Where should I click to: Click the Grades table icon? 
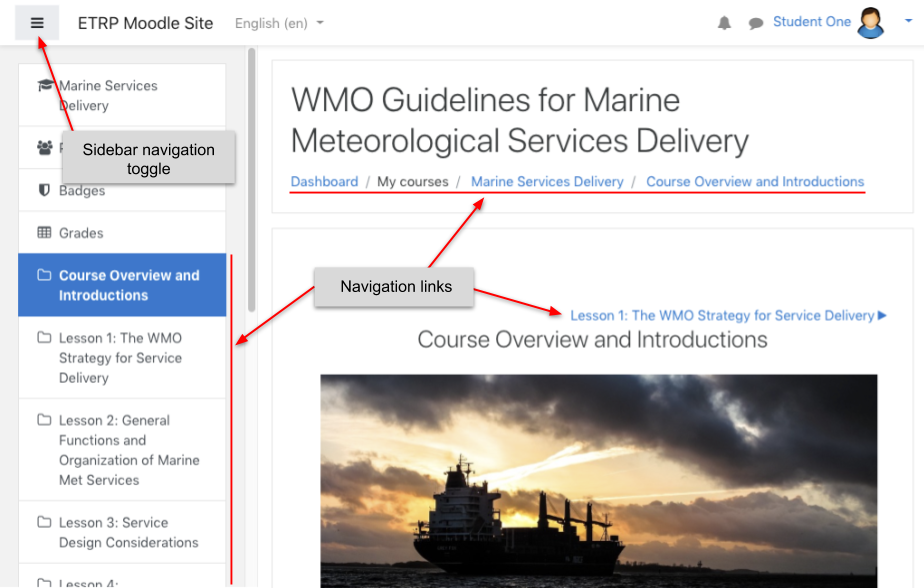tap(44, 232)
